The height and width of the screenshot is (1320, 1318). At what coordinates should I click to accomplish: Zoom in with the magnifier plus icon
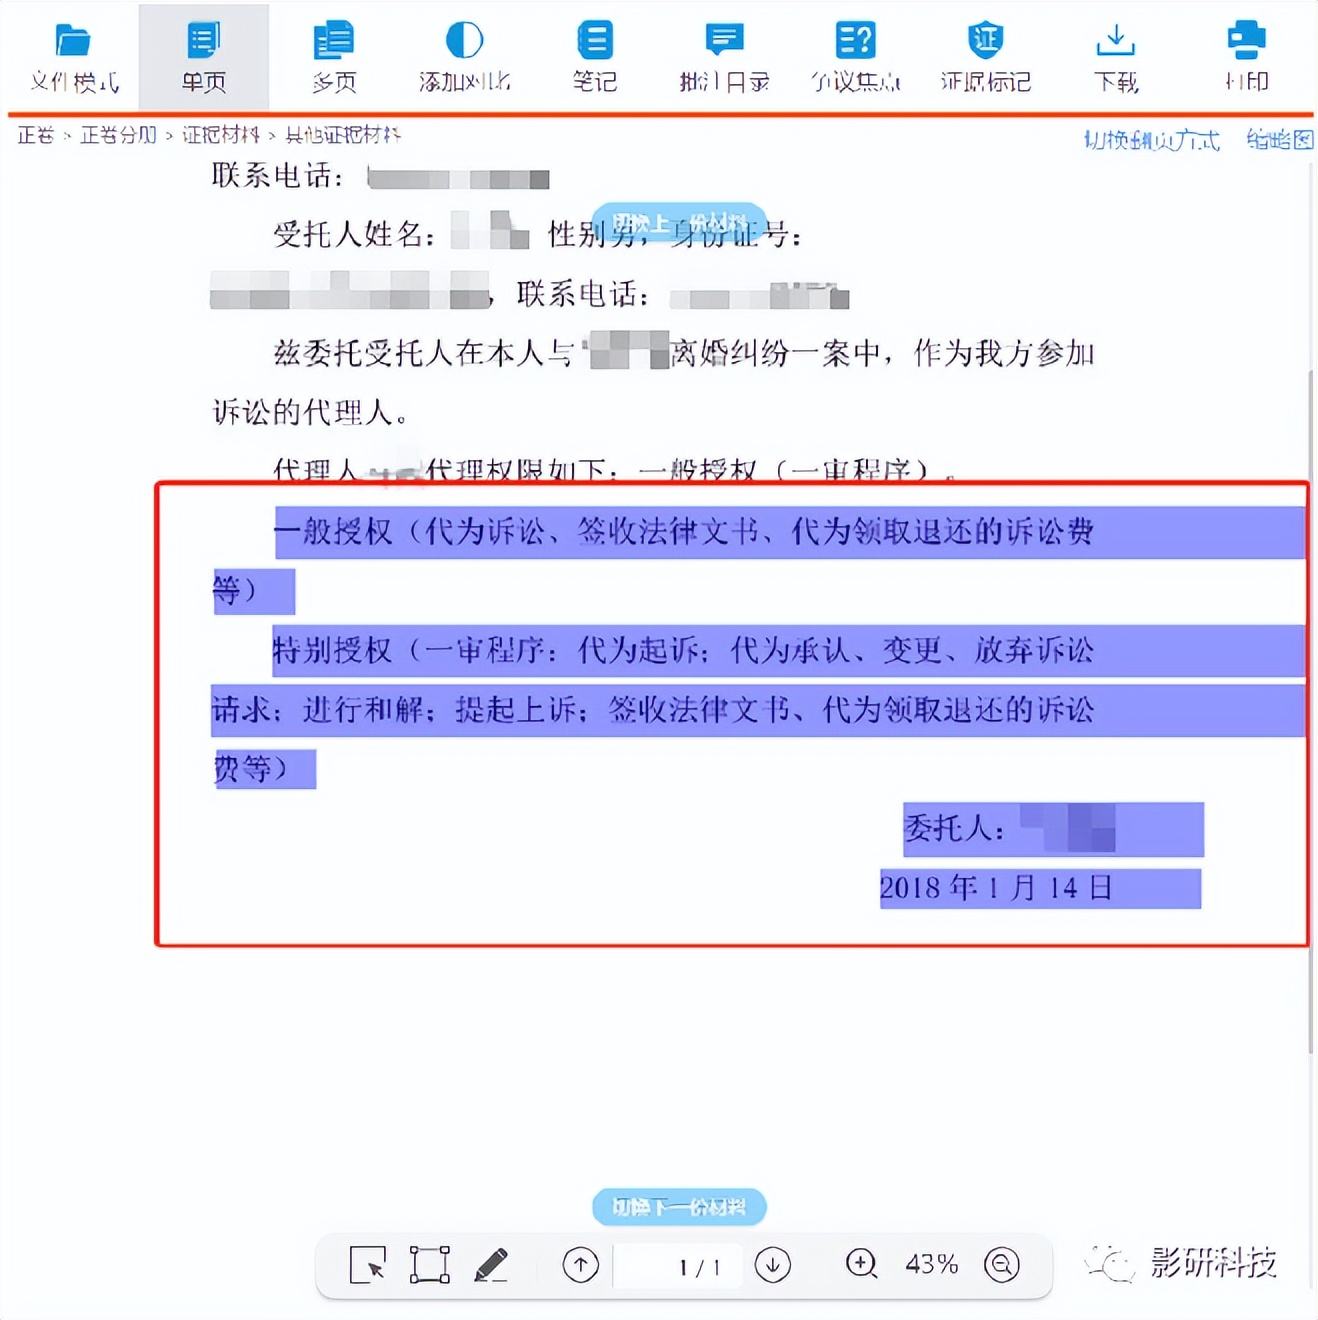point(861,1265)
